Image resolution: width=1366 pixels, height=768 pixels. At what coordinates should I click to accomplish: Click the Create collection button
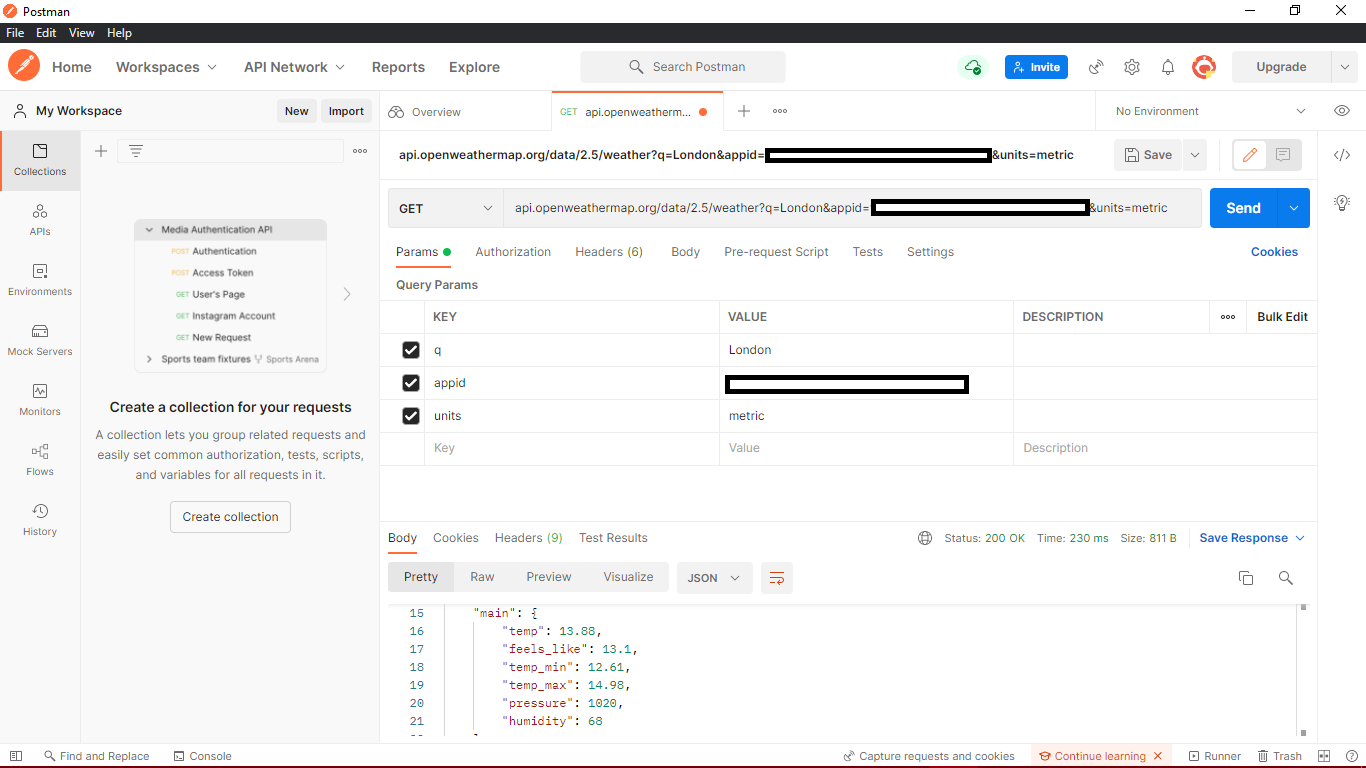coord(230,517)
